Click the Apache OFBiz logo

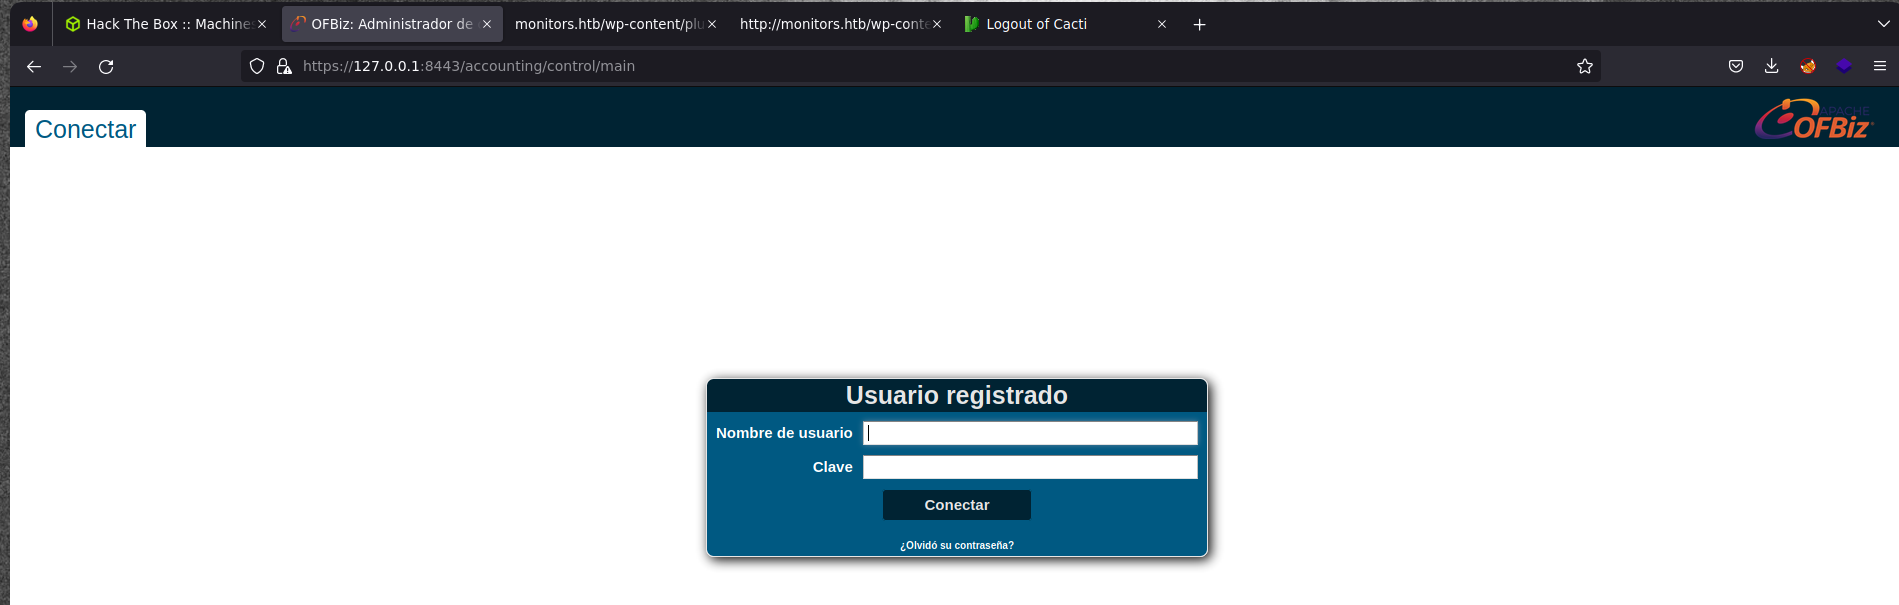[1814, 120]
